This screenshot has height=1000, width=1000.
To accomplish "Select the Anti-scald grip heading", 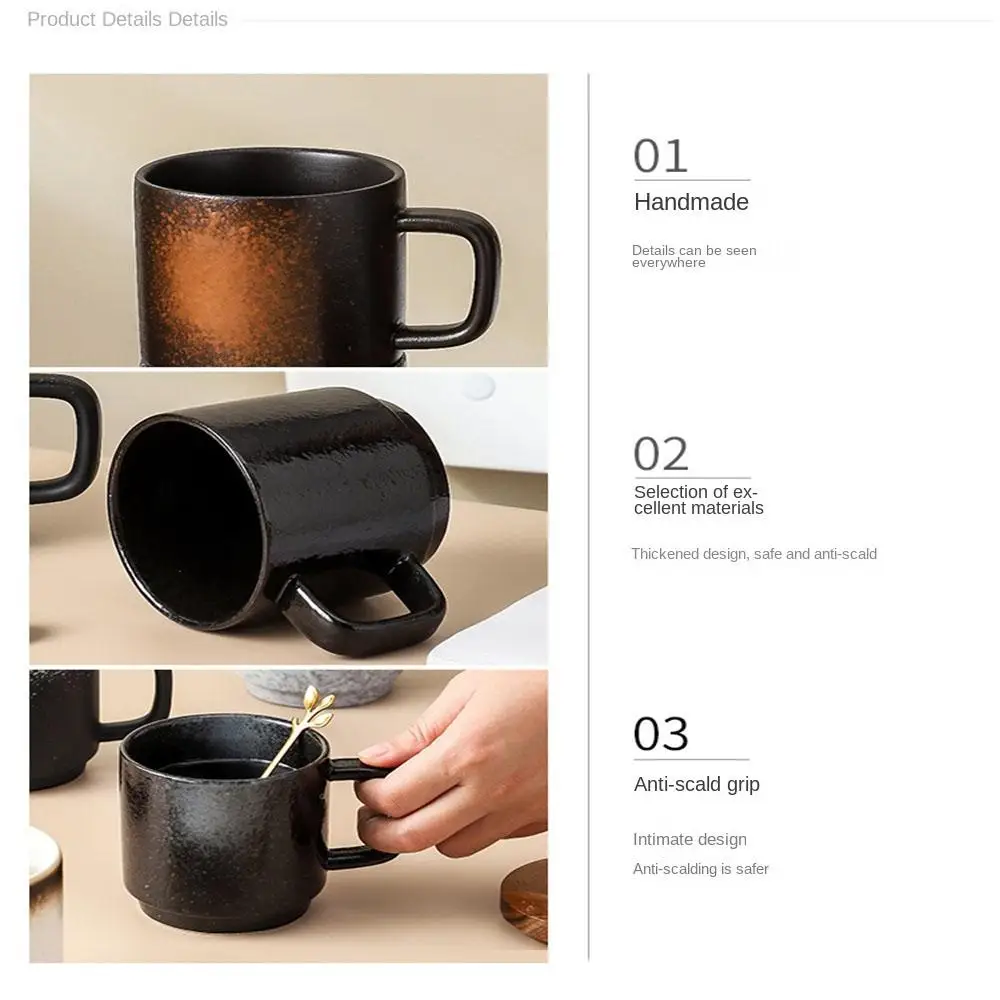I will point(696,784).
